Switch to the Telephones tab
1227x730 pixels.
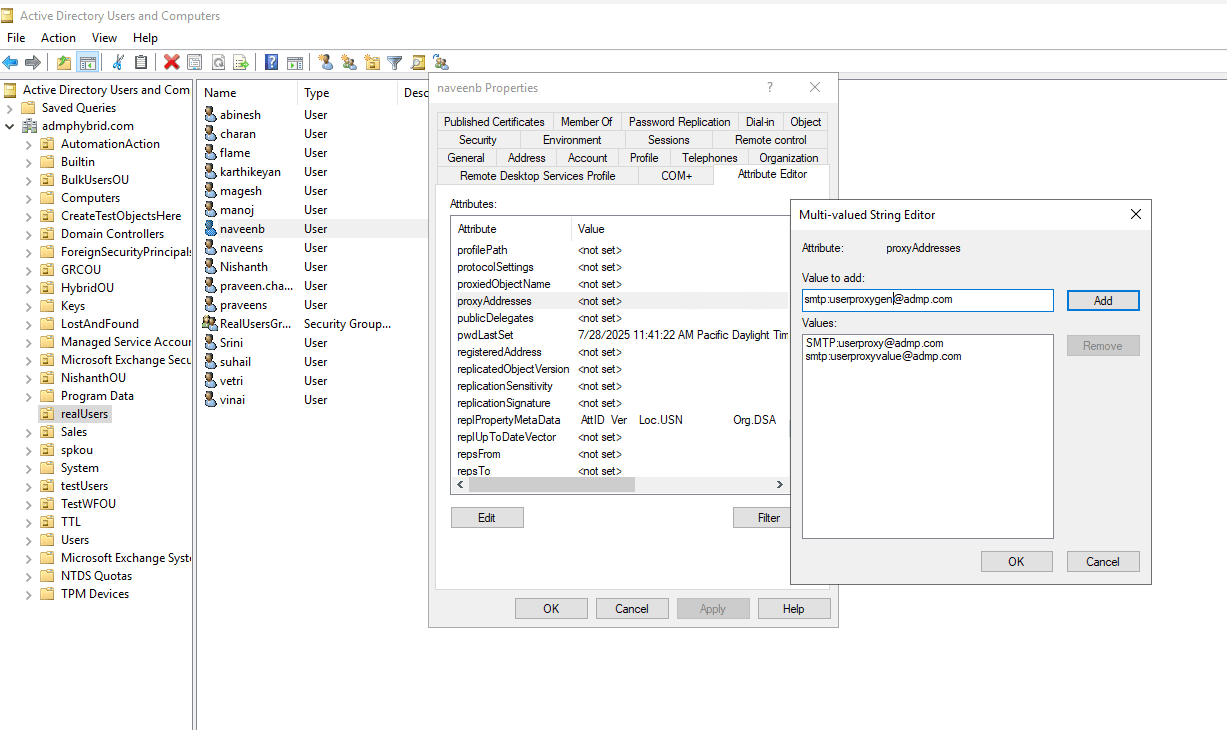click(710, 158)
